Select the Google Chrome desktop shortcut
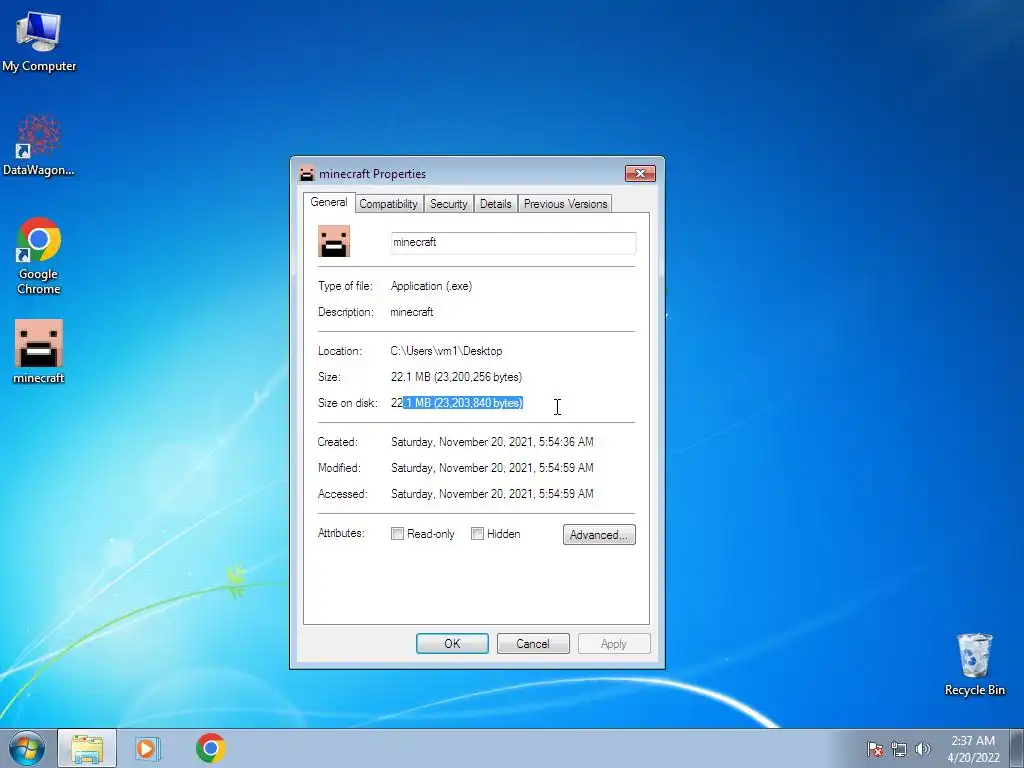Image resolution: width=1024 pixels, height=768 pixels. [x=39, y=255]
